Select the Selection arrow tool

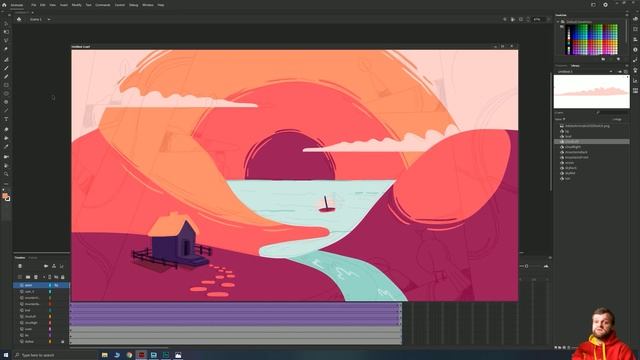click(x=6, y=23)
